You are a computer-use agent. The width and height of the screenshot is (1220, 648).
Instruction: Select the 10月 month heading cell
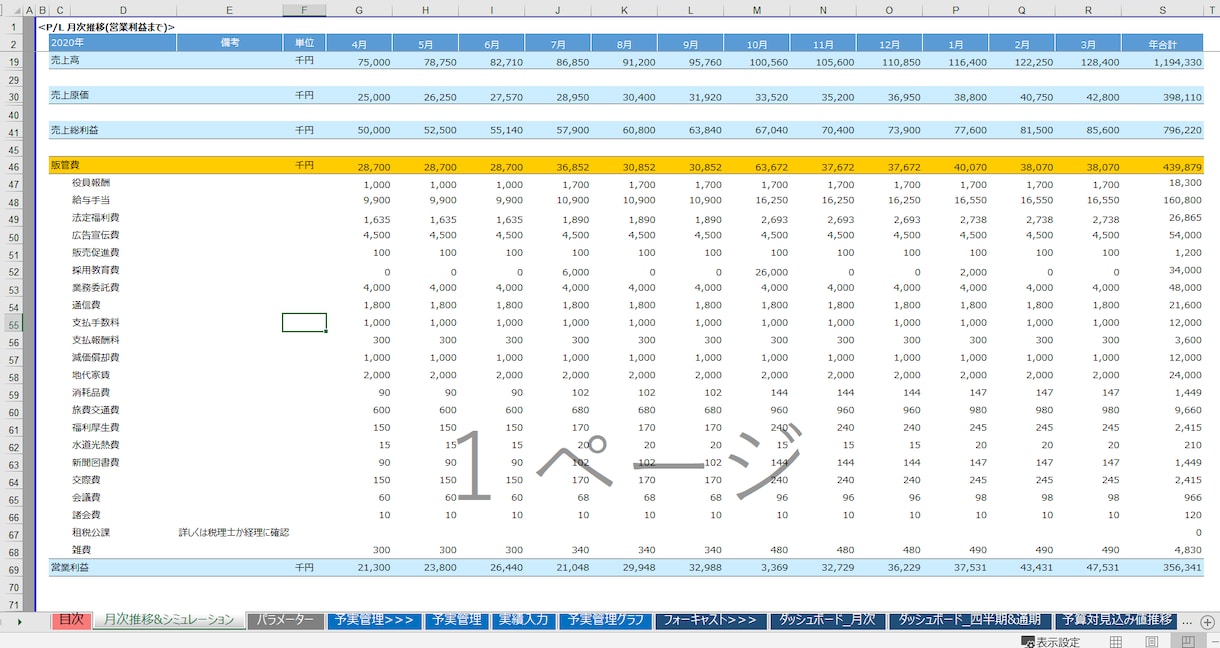click(757, 43)
